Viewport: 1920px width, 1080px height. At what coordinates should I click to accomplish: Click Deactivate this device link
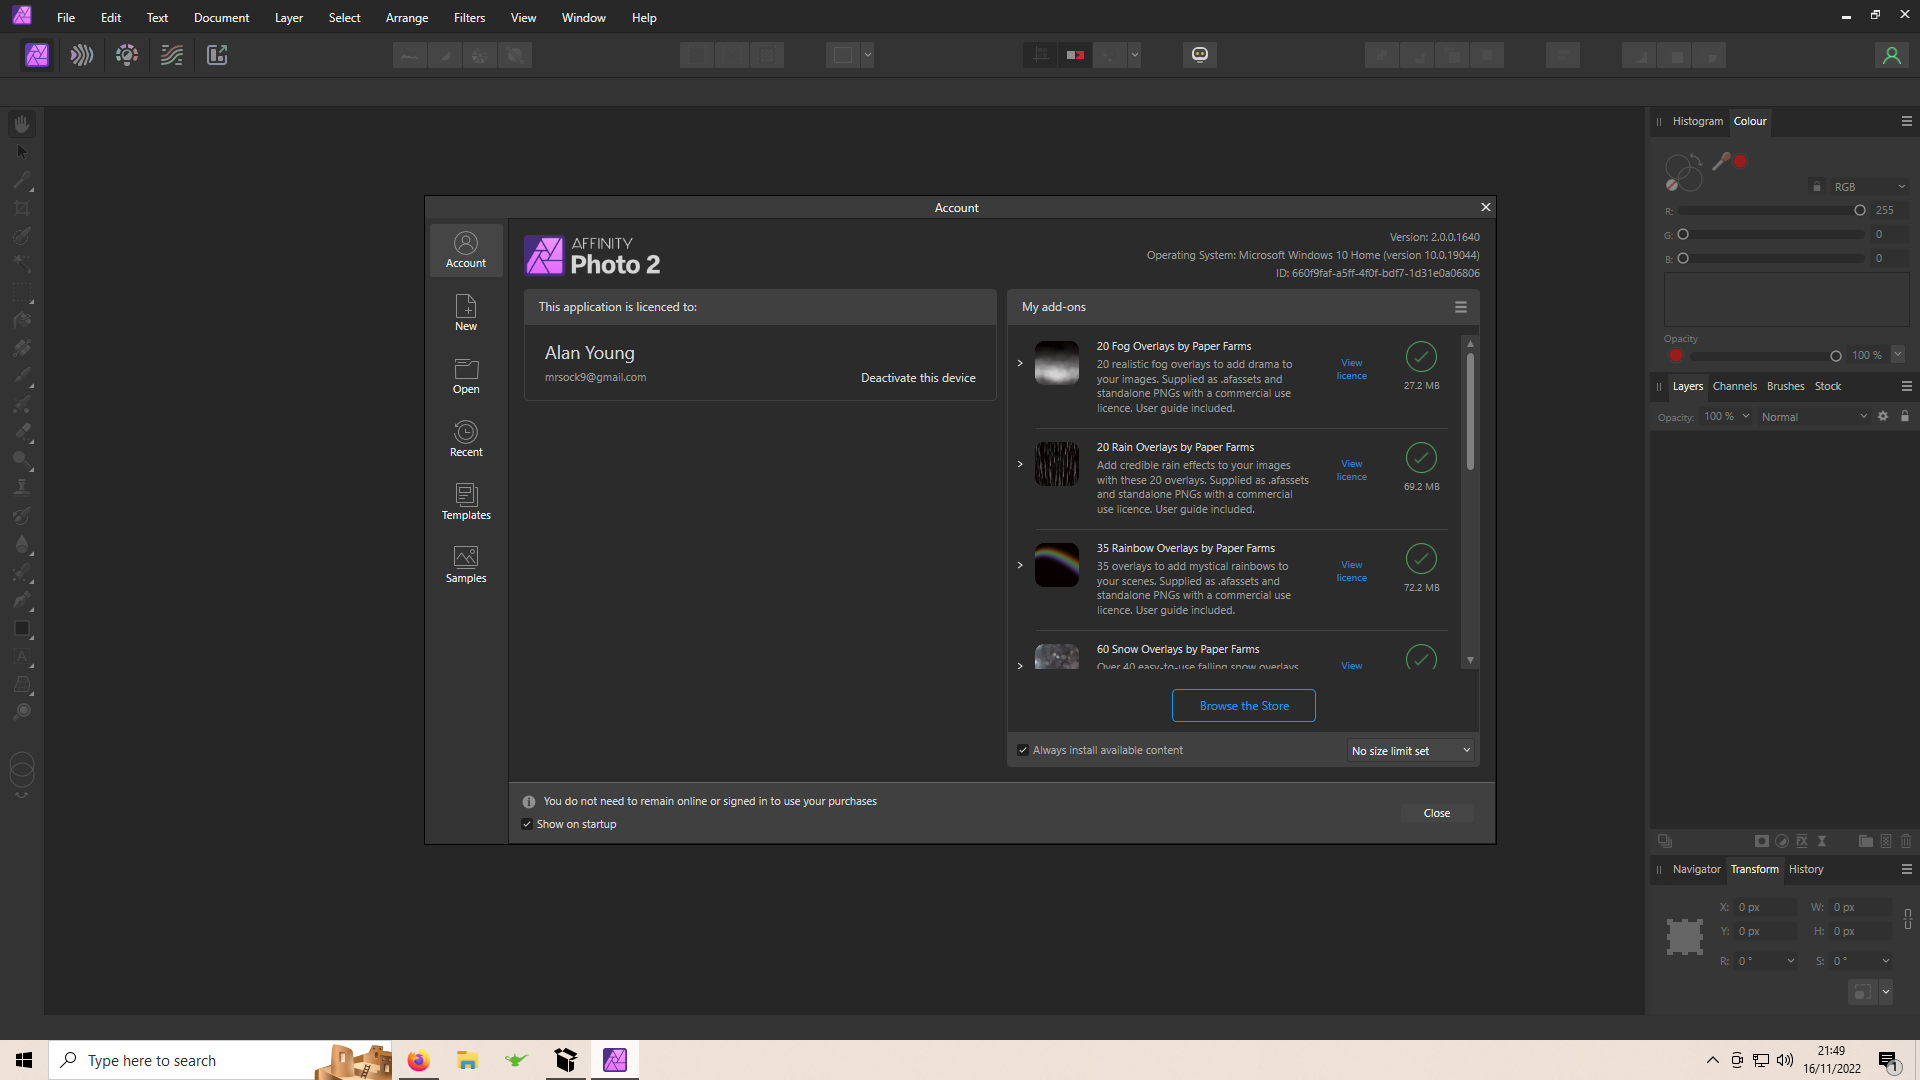click(x=918, y=378)
